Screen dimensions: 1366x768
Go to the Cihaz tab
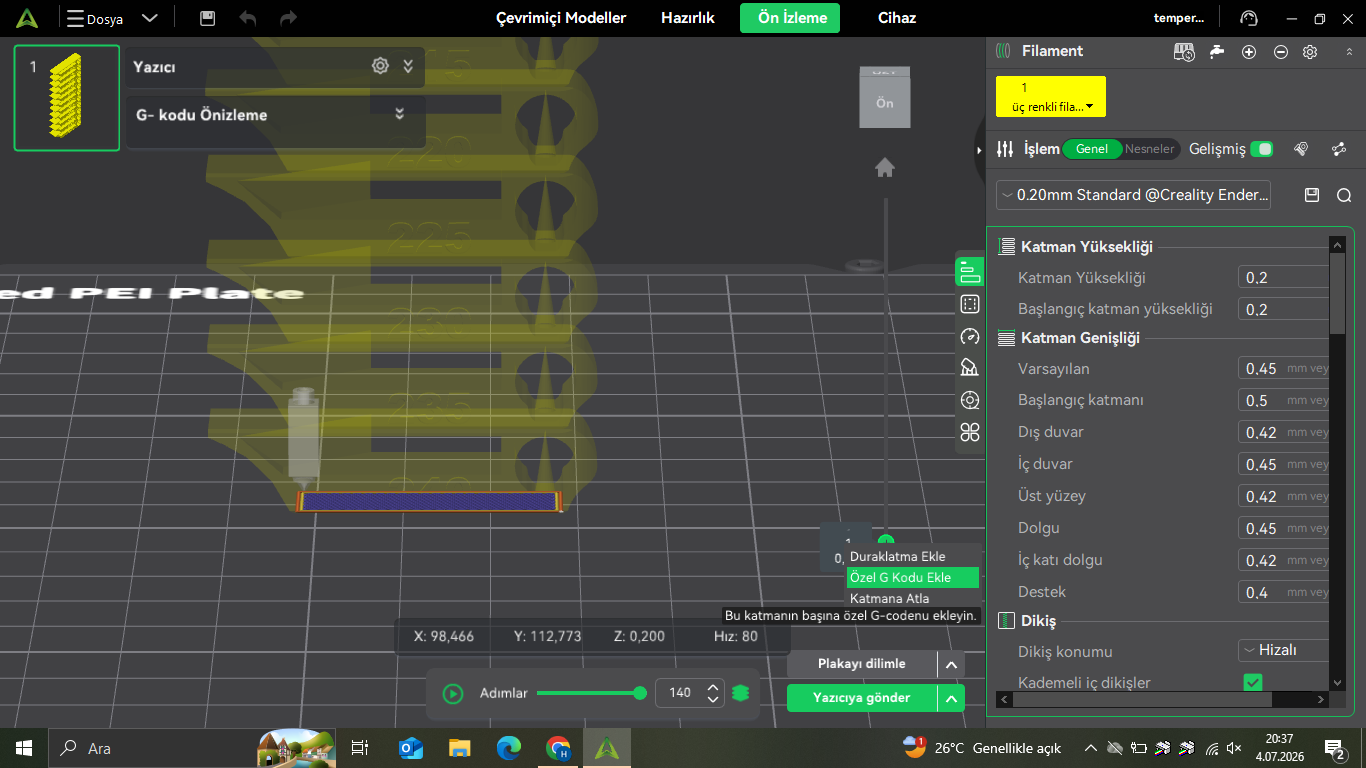(x=897, y=18)
